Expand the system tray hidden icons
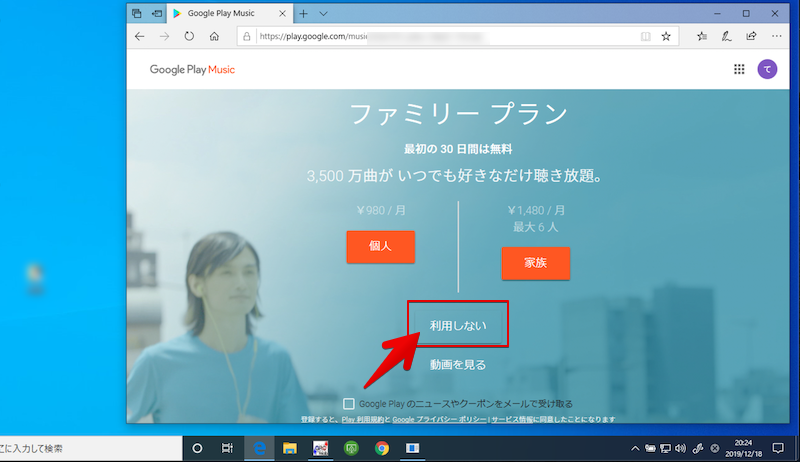This screenshot has width=800, height=462. (637, 448)
